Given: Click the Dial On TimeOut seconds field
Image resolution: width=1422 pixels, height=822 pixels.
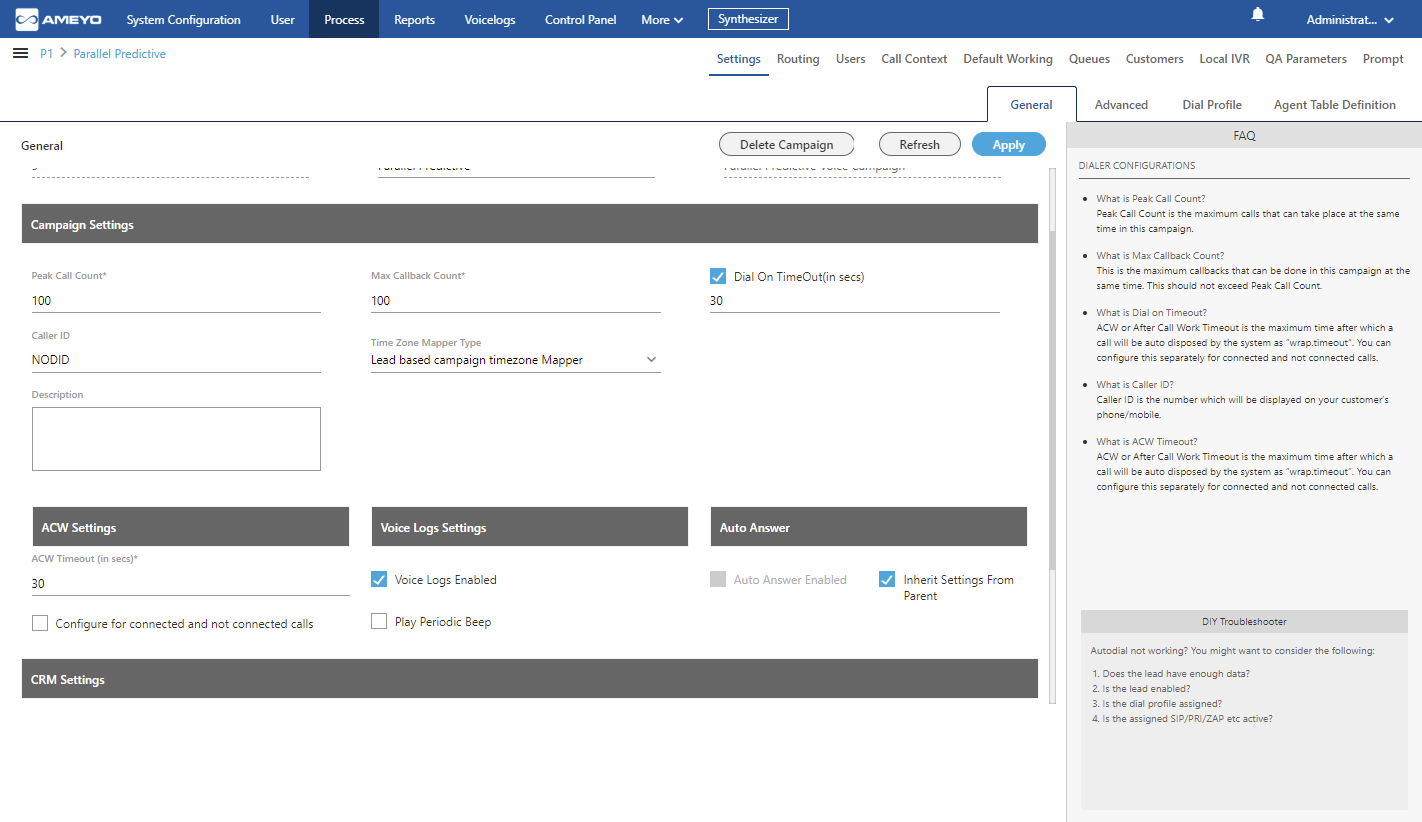Looking at the screenshot, I should click(855, 300).
